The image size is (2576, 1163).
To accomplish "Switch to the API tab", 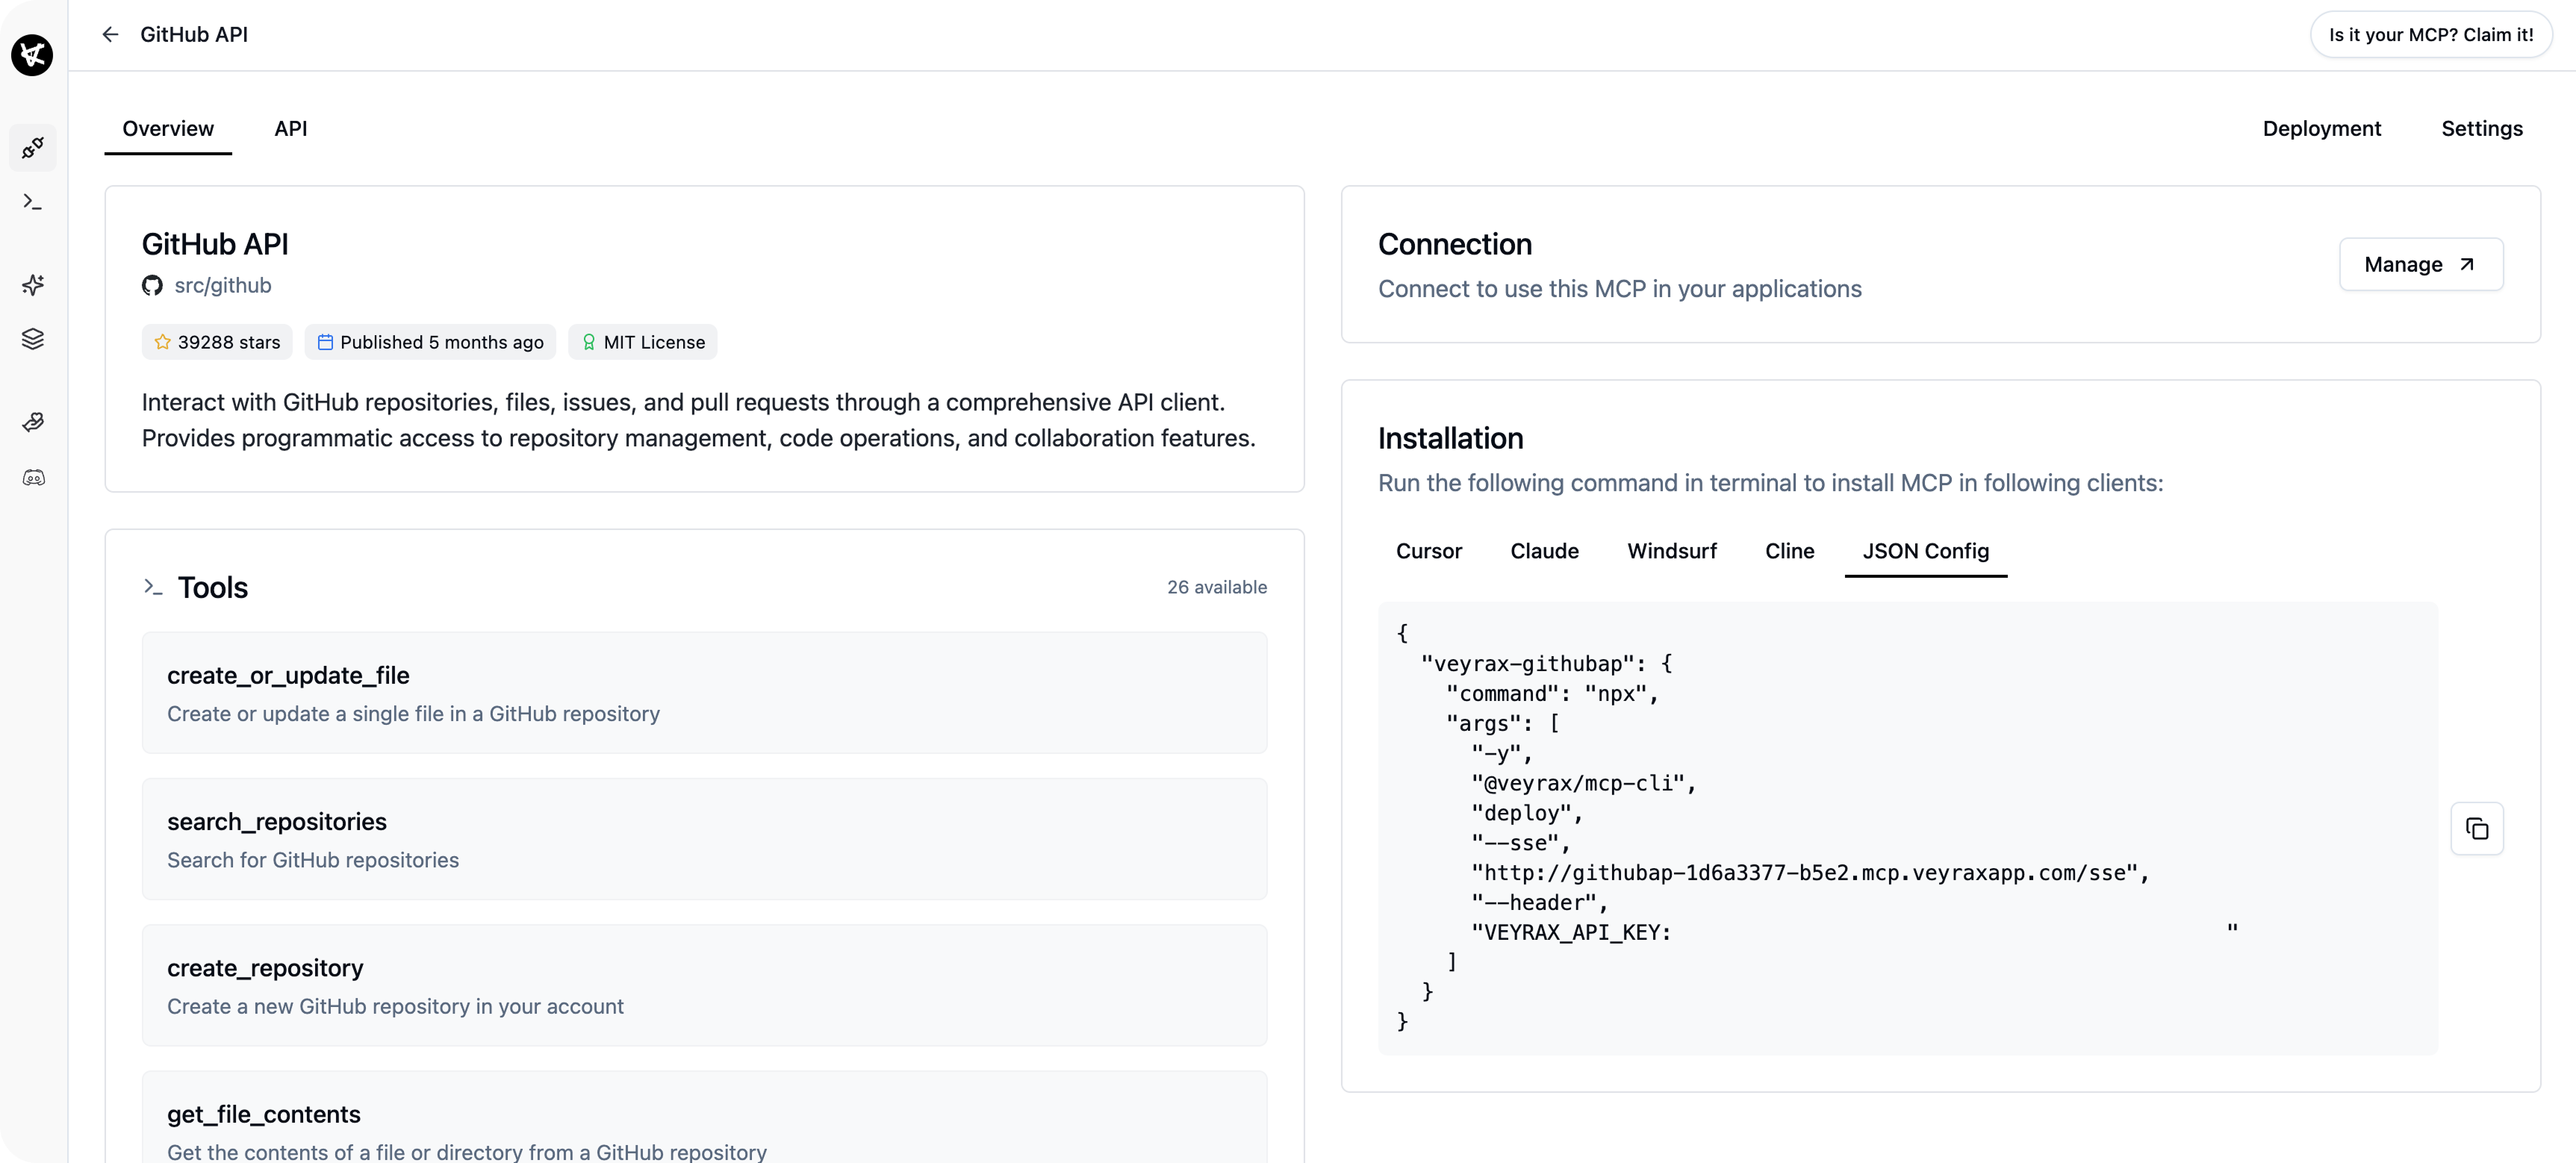I will click(291, 129).
